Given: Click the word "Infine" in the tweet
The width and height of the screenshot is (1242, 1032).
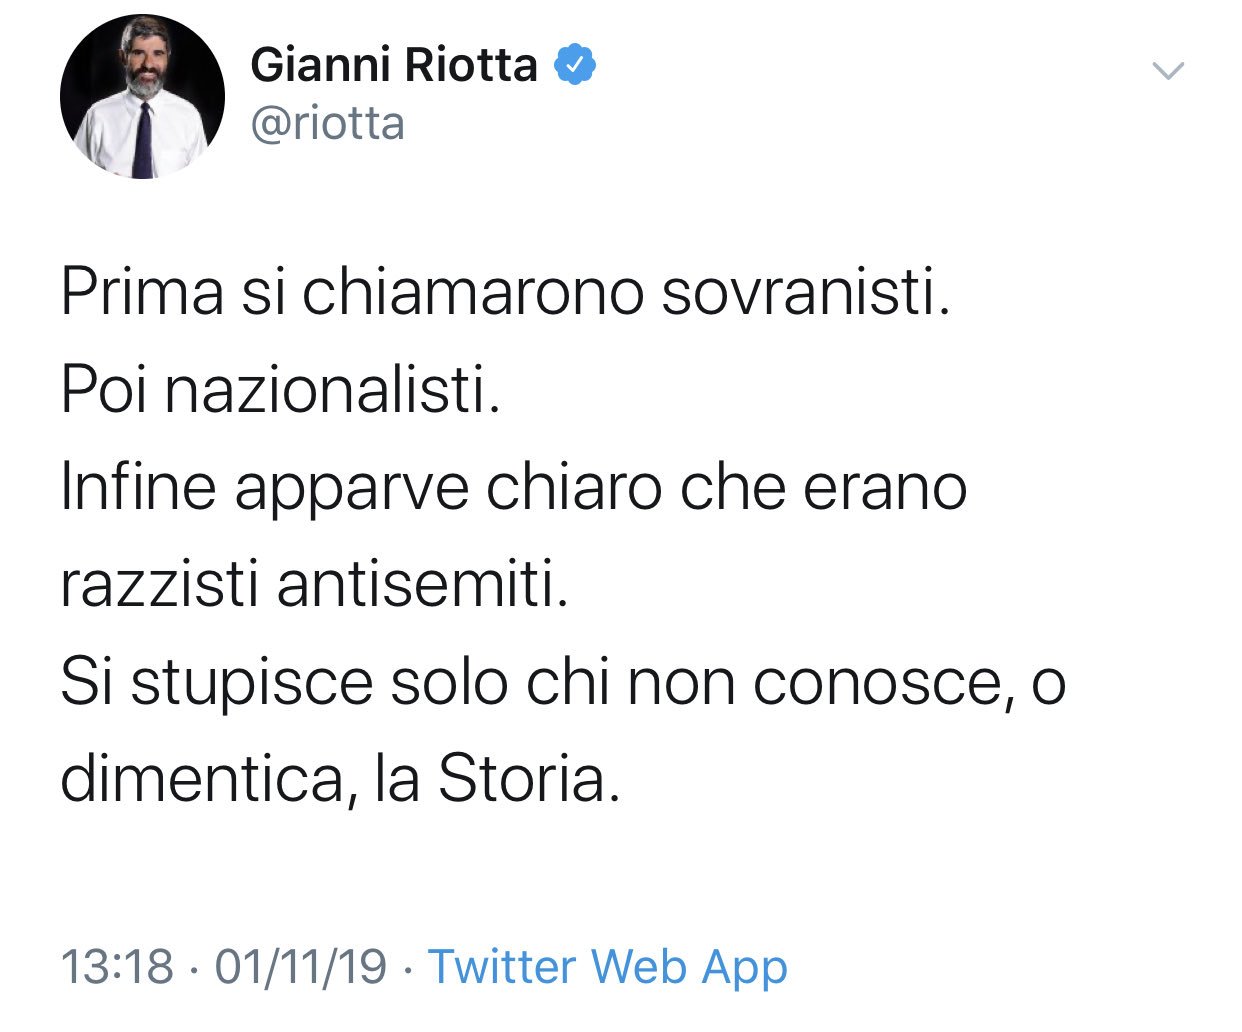Looking at the screenshot, I should (x=138, y=488).
